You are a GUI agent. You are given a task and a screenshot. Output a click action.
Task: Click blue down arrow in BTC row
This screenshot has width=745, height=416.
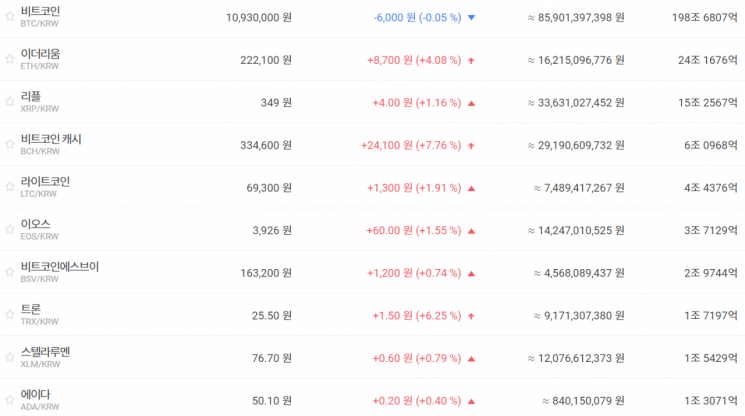click(x=471, y=18)
